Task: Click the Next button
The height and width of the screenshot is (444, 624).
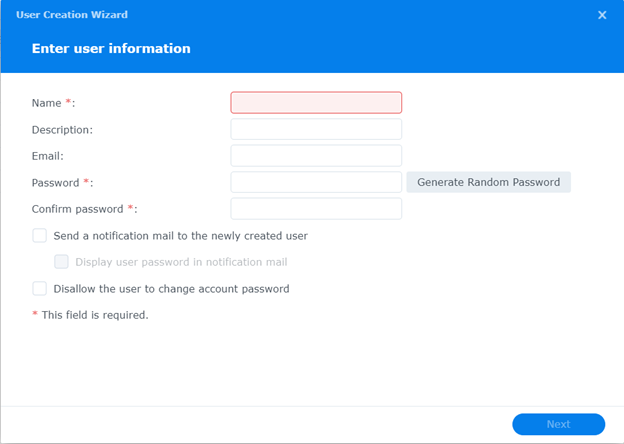Action: click(558, 424)
